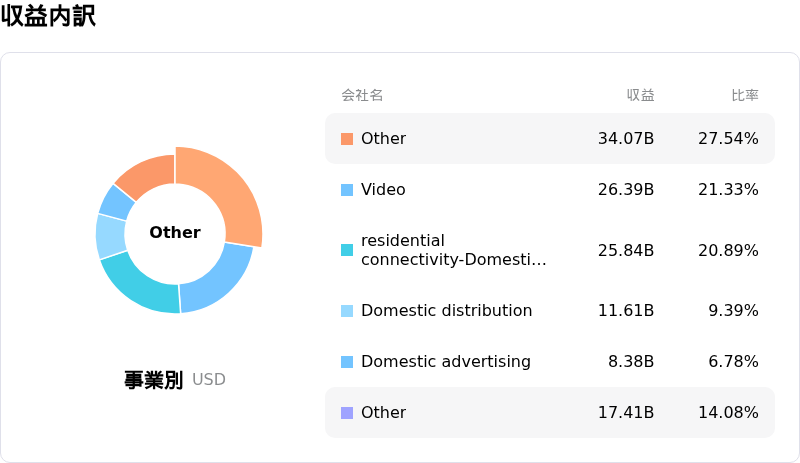Click the orange swatch beside the 34.07B Other row
800x463 pixels.
click(347, 139)
